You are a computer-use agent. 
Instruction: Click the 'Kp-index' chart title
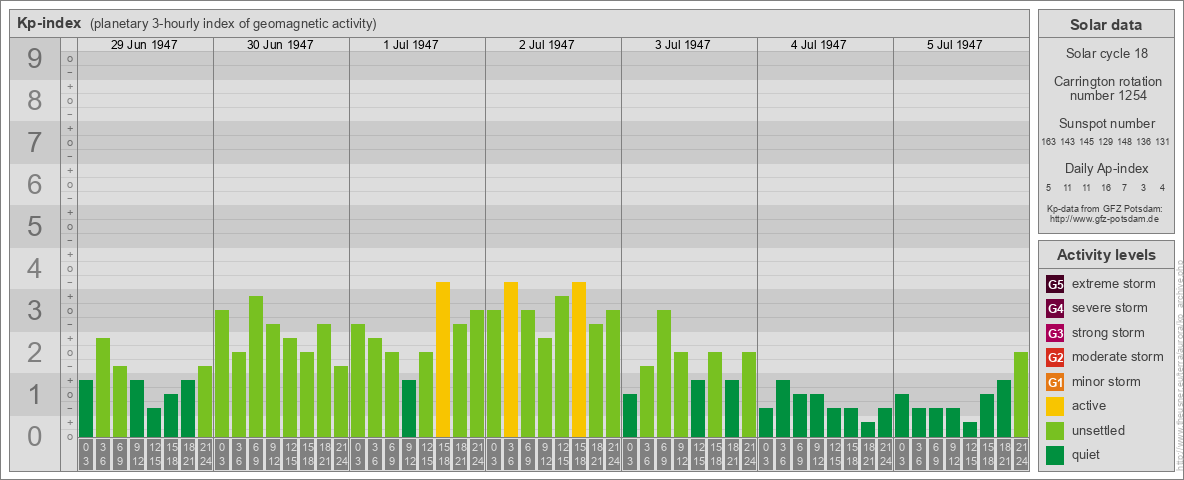click(x=49, y=23)
